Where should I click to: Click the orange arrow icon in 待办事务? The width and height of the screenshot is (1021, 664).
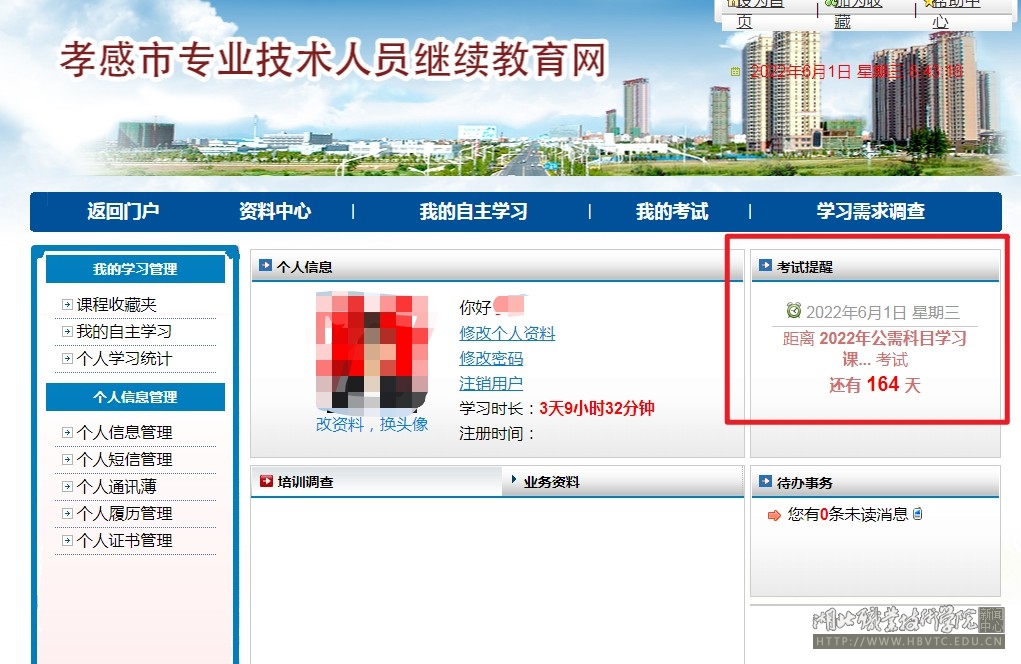(x=774, y=516)
